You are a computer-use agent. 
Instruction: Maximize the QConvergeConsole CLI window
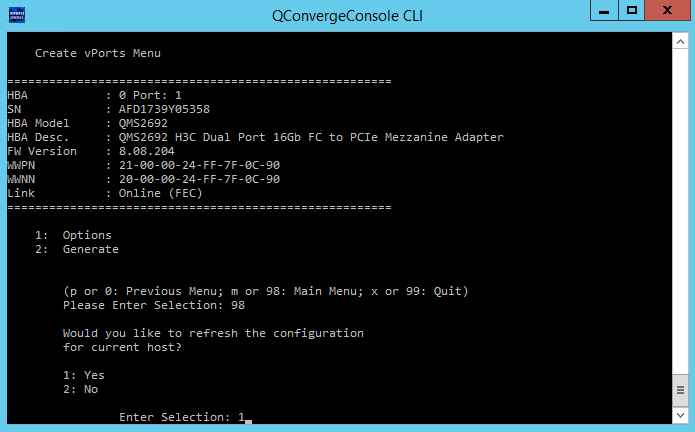coord(632,11)
